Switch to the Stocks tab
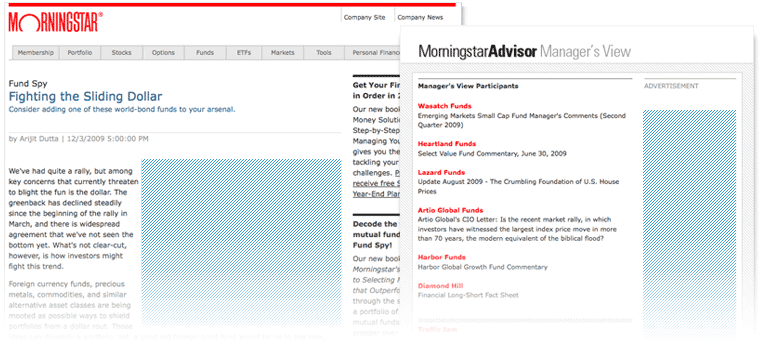 [x=121, y=53]
